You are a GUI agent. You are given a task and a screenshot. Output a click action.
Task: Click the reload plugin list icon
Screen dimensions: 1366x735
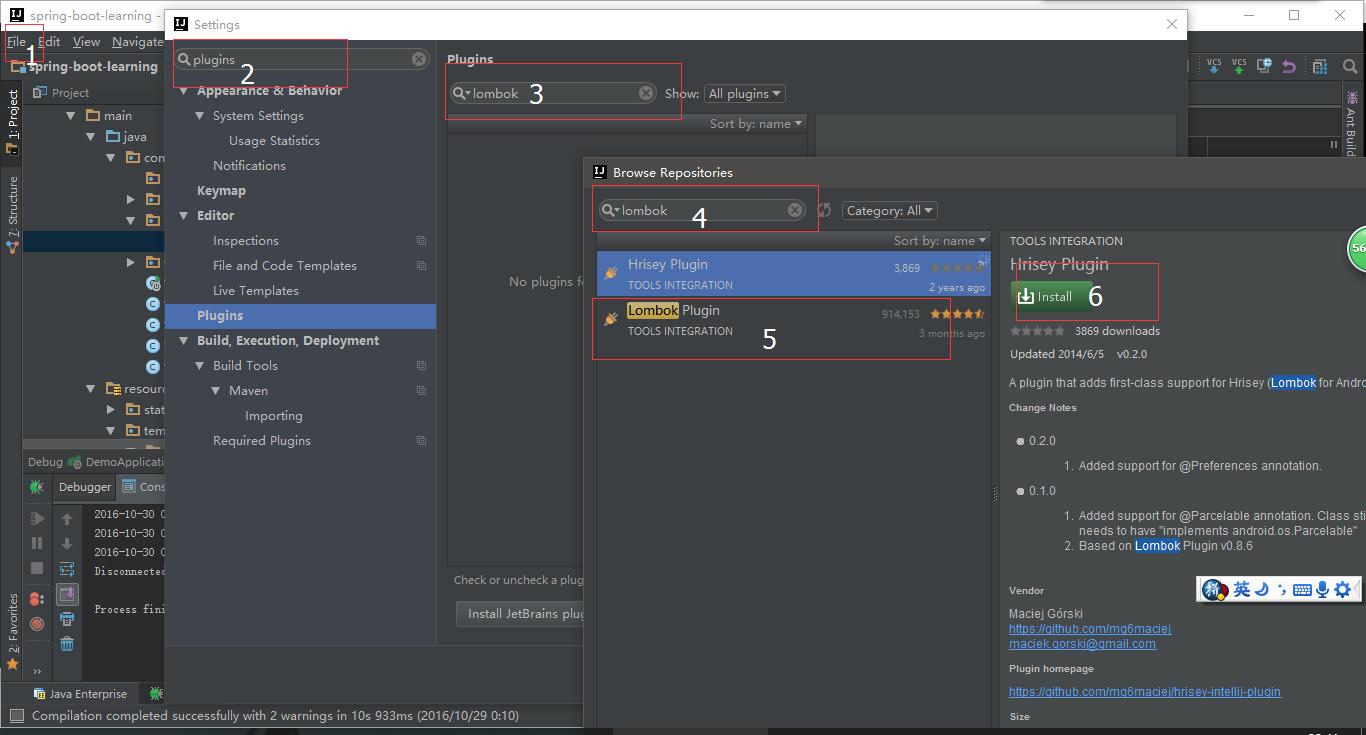tap(824, 210)
